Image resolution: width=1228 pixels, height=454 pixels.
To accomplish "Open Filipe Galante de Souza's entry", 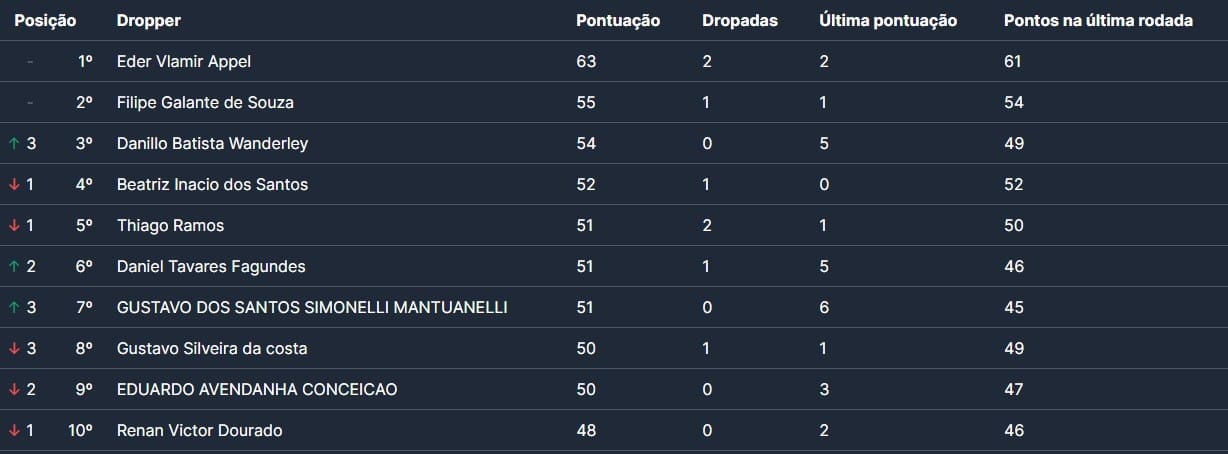I will coord(205,103).
